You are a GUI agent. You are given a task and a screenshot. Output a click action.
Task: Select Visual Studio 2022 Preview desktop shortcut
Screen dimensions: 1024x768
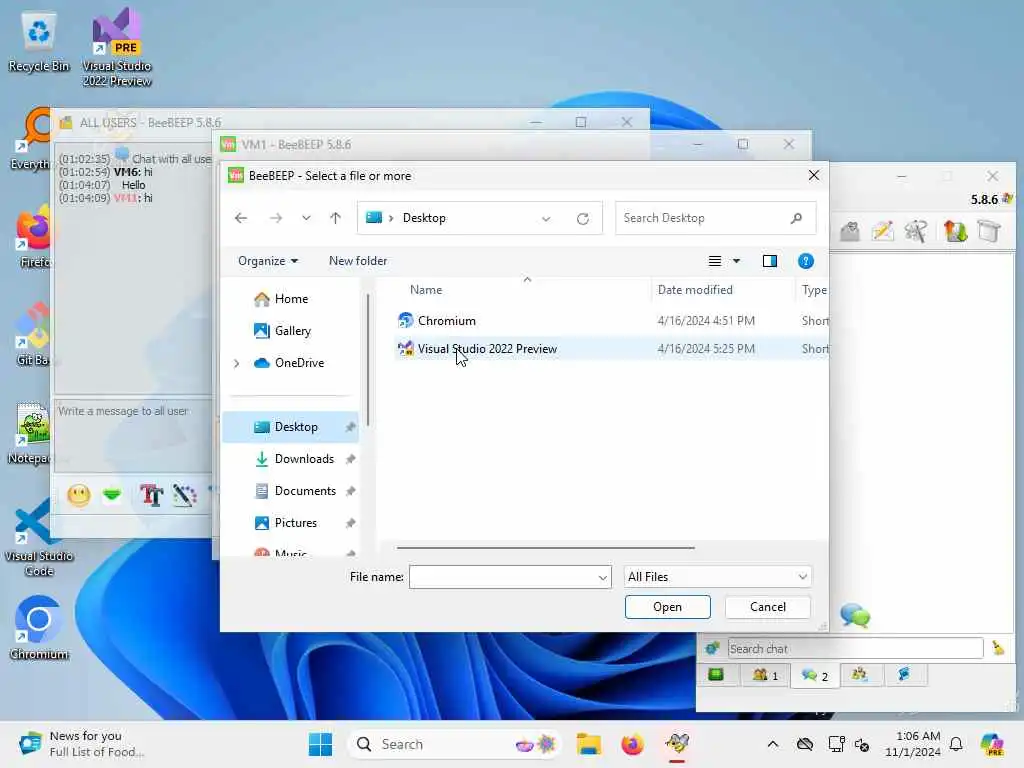[x=116, y=47]
